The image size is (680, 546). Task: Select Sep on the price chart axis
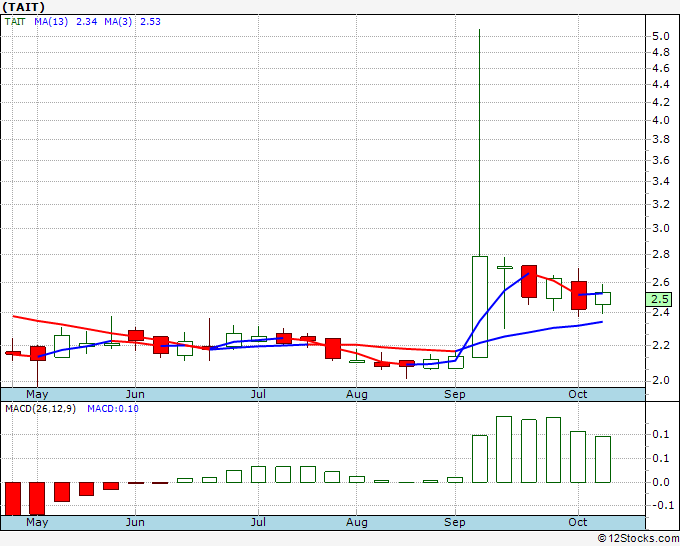(456, 394)
